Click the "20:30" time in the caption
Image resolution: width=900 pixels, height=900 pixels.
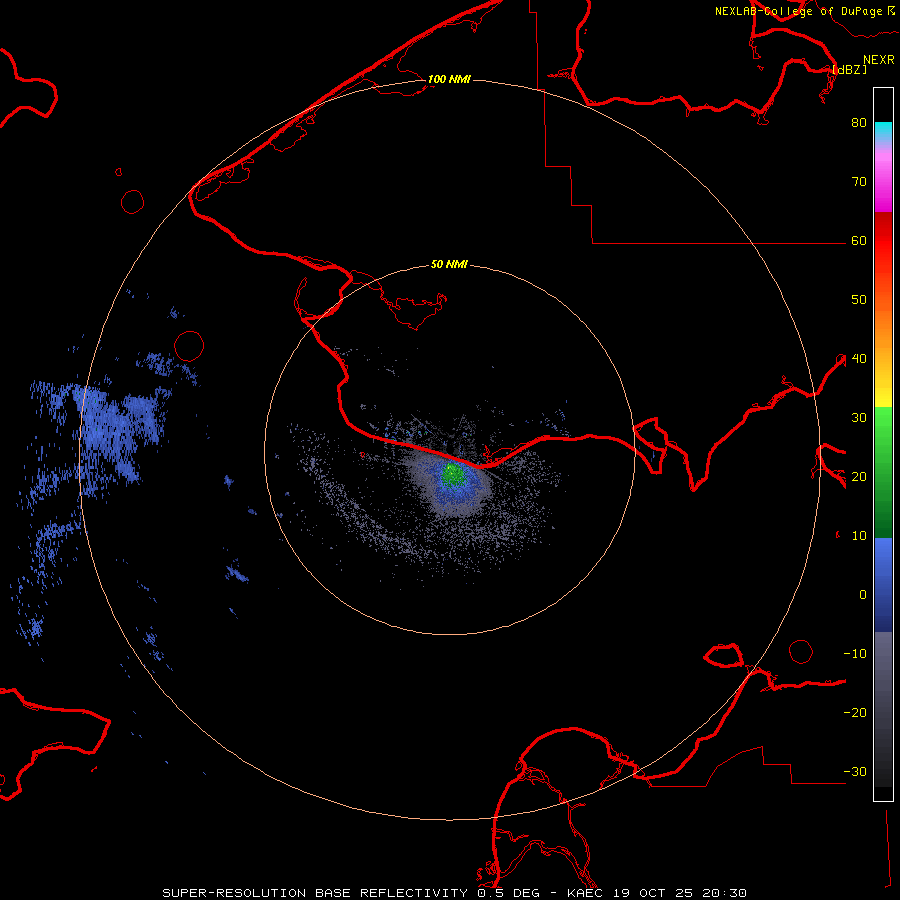(724, 893)
